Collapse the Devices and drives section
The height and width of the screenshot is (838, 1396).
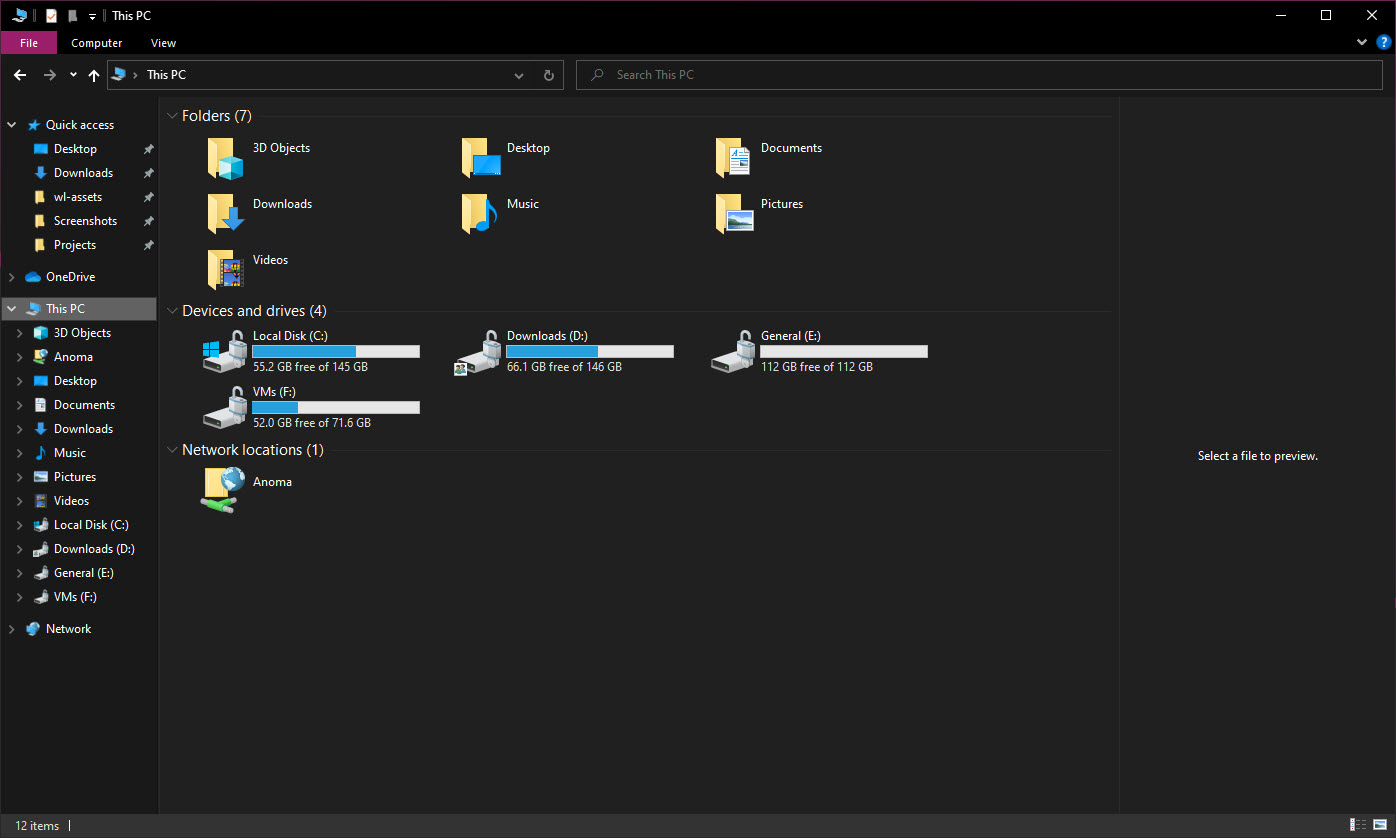click(172, 310)
